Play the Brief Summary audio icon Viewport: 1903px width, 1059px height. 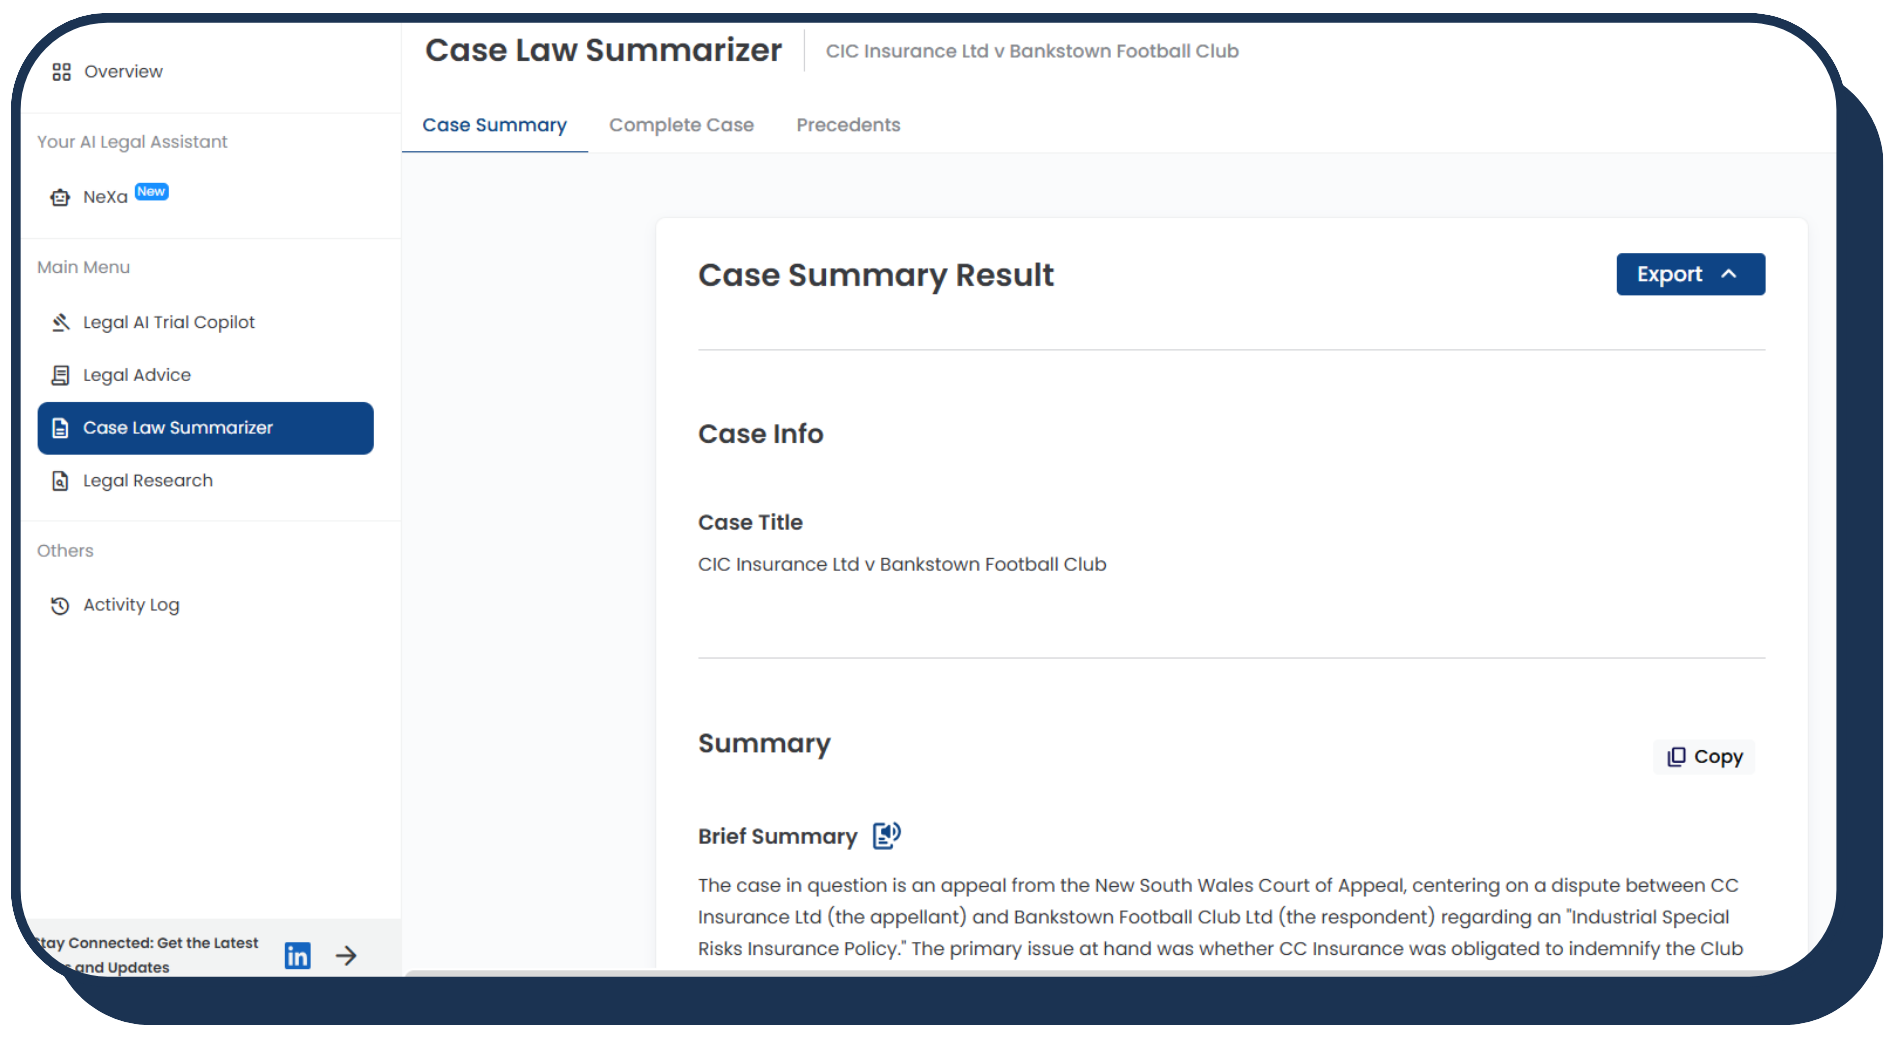(x=886, y=835)
